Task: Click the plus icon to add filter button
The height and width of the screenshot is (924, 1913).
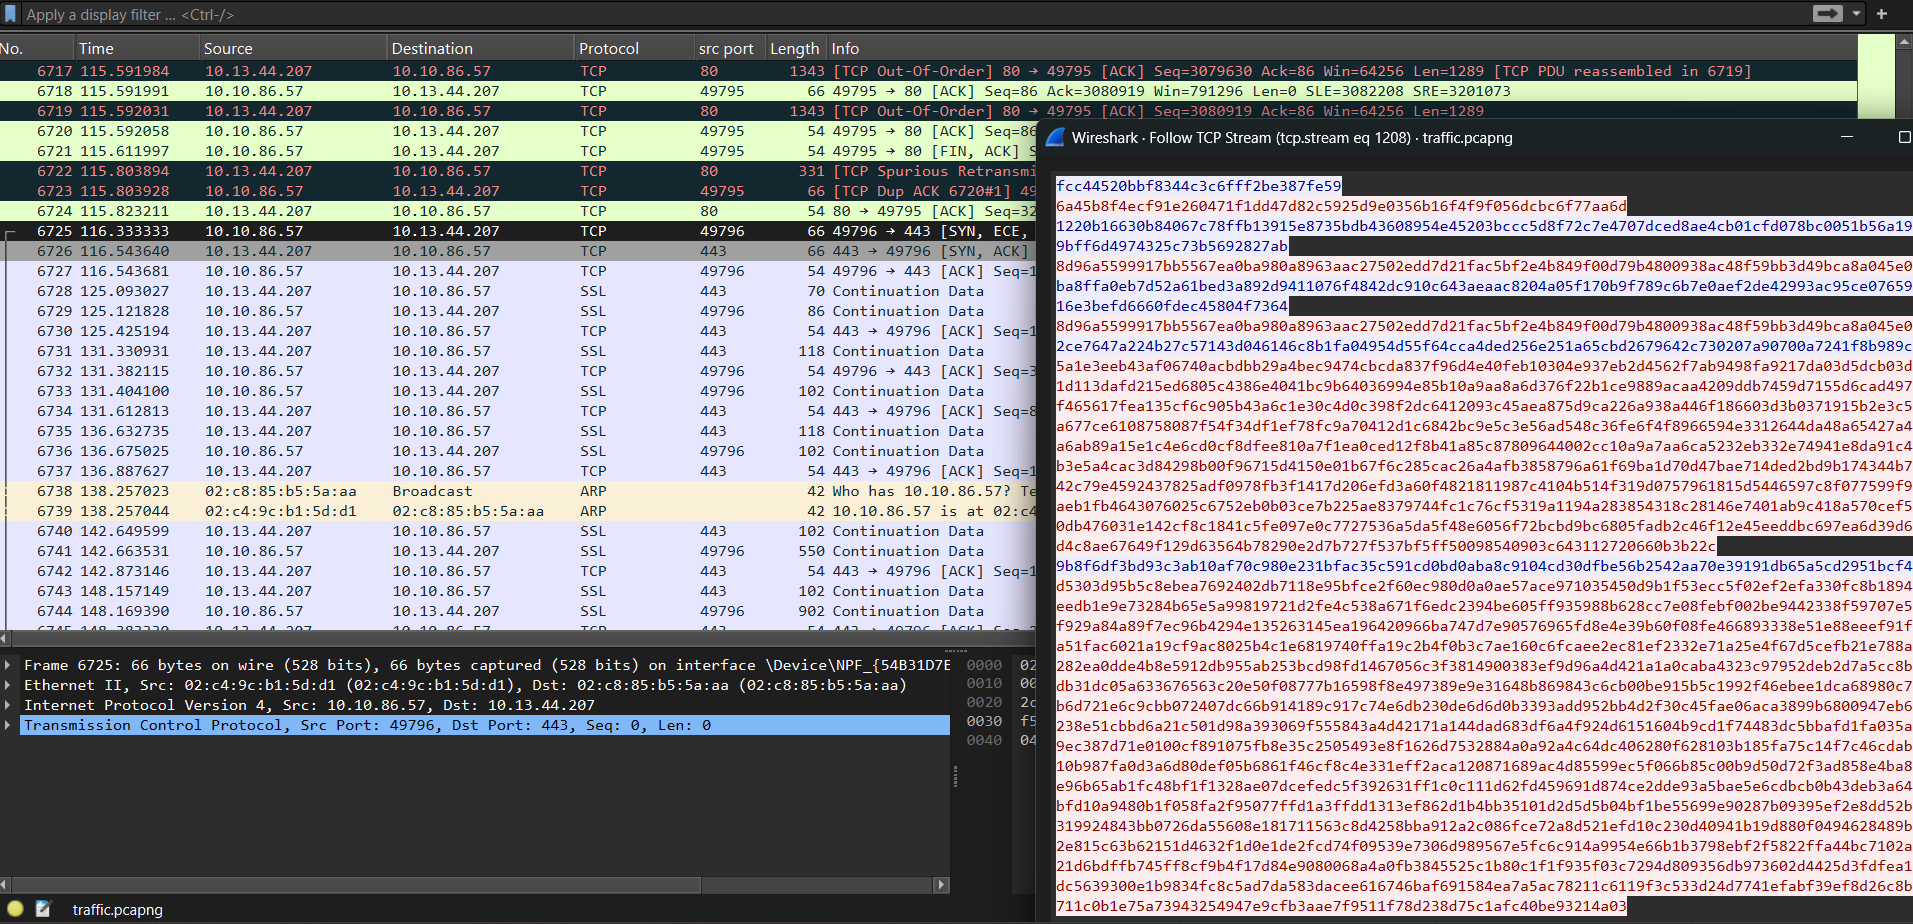Action: [1882, 14]
